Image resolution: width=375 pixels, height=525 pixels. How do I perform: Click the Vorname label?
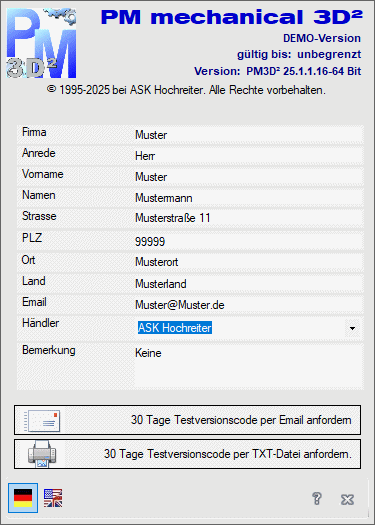pos(43,174)
